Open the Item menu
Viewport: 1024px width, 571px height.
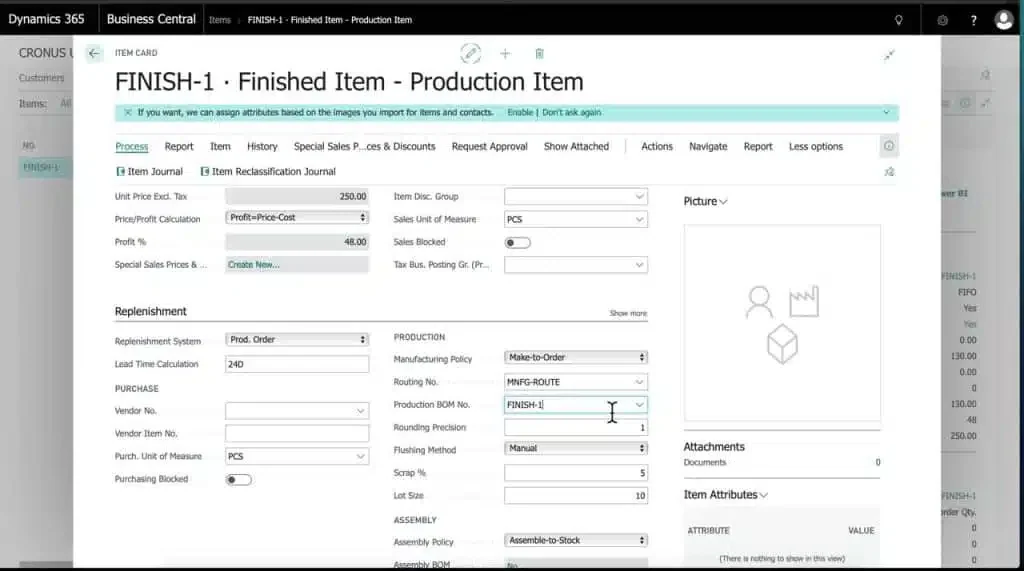point(220,146)
